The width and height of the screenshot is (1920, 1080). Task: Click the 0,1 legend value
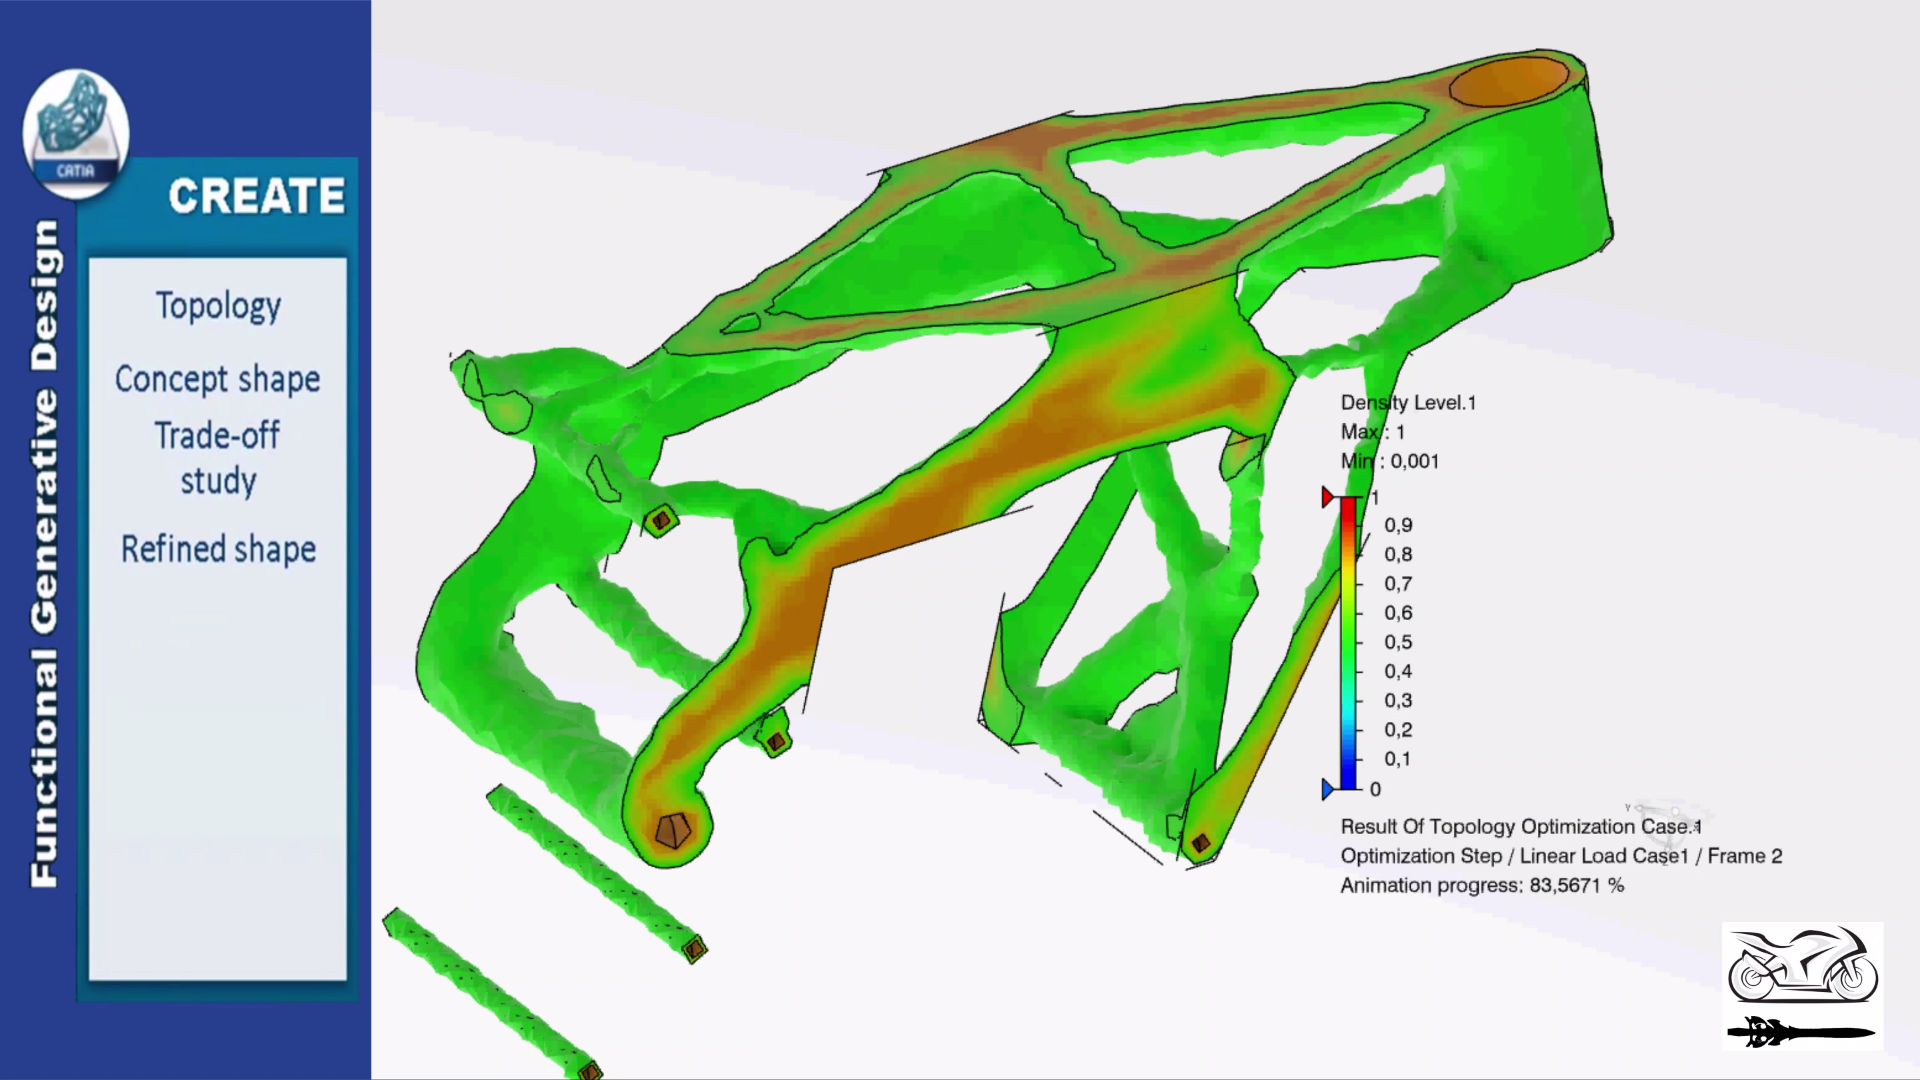pyautogui.click(x=1398, y=759)
